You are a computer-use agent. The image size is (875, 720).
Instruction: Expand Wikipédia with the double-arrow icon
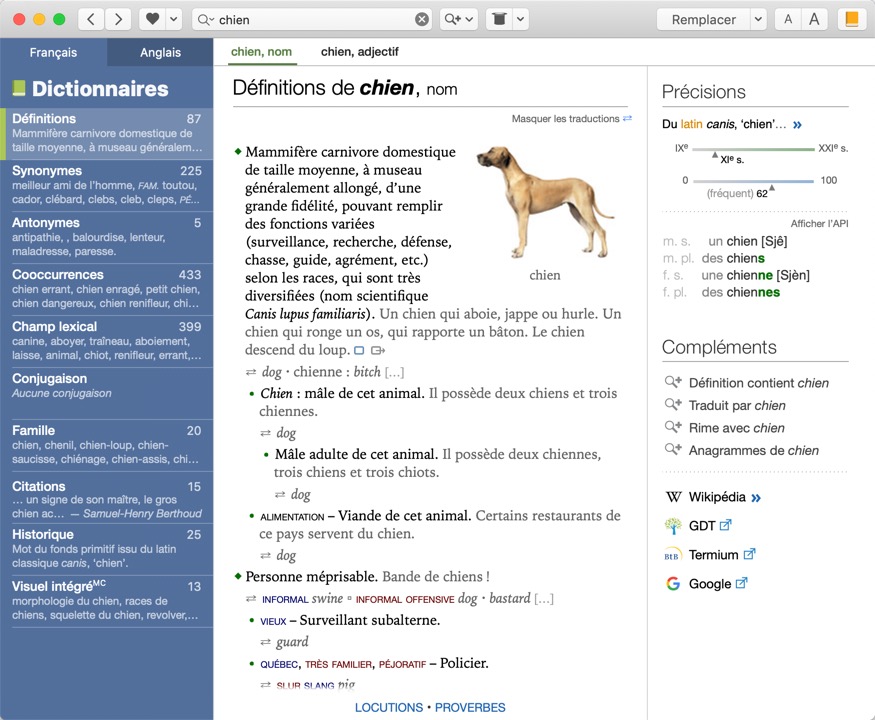(x=756, y=498)
